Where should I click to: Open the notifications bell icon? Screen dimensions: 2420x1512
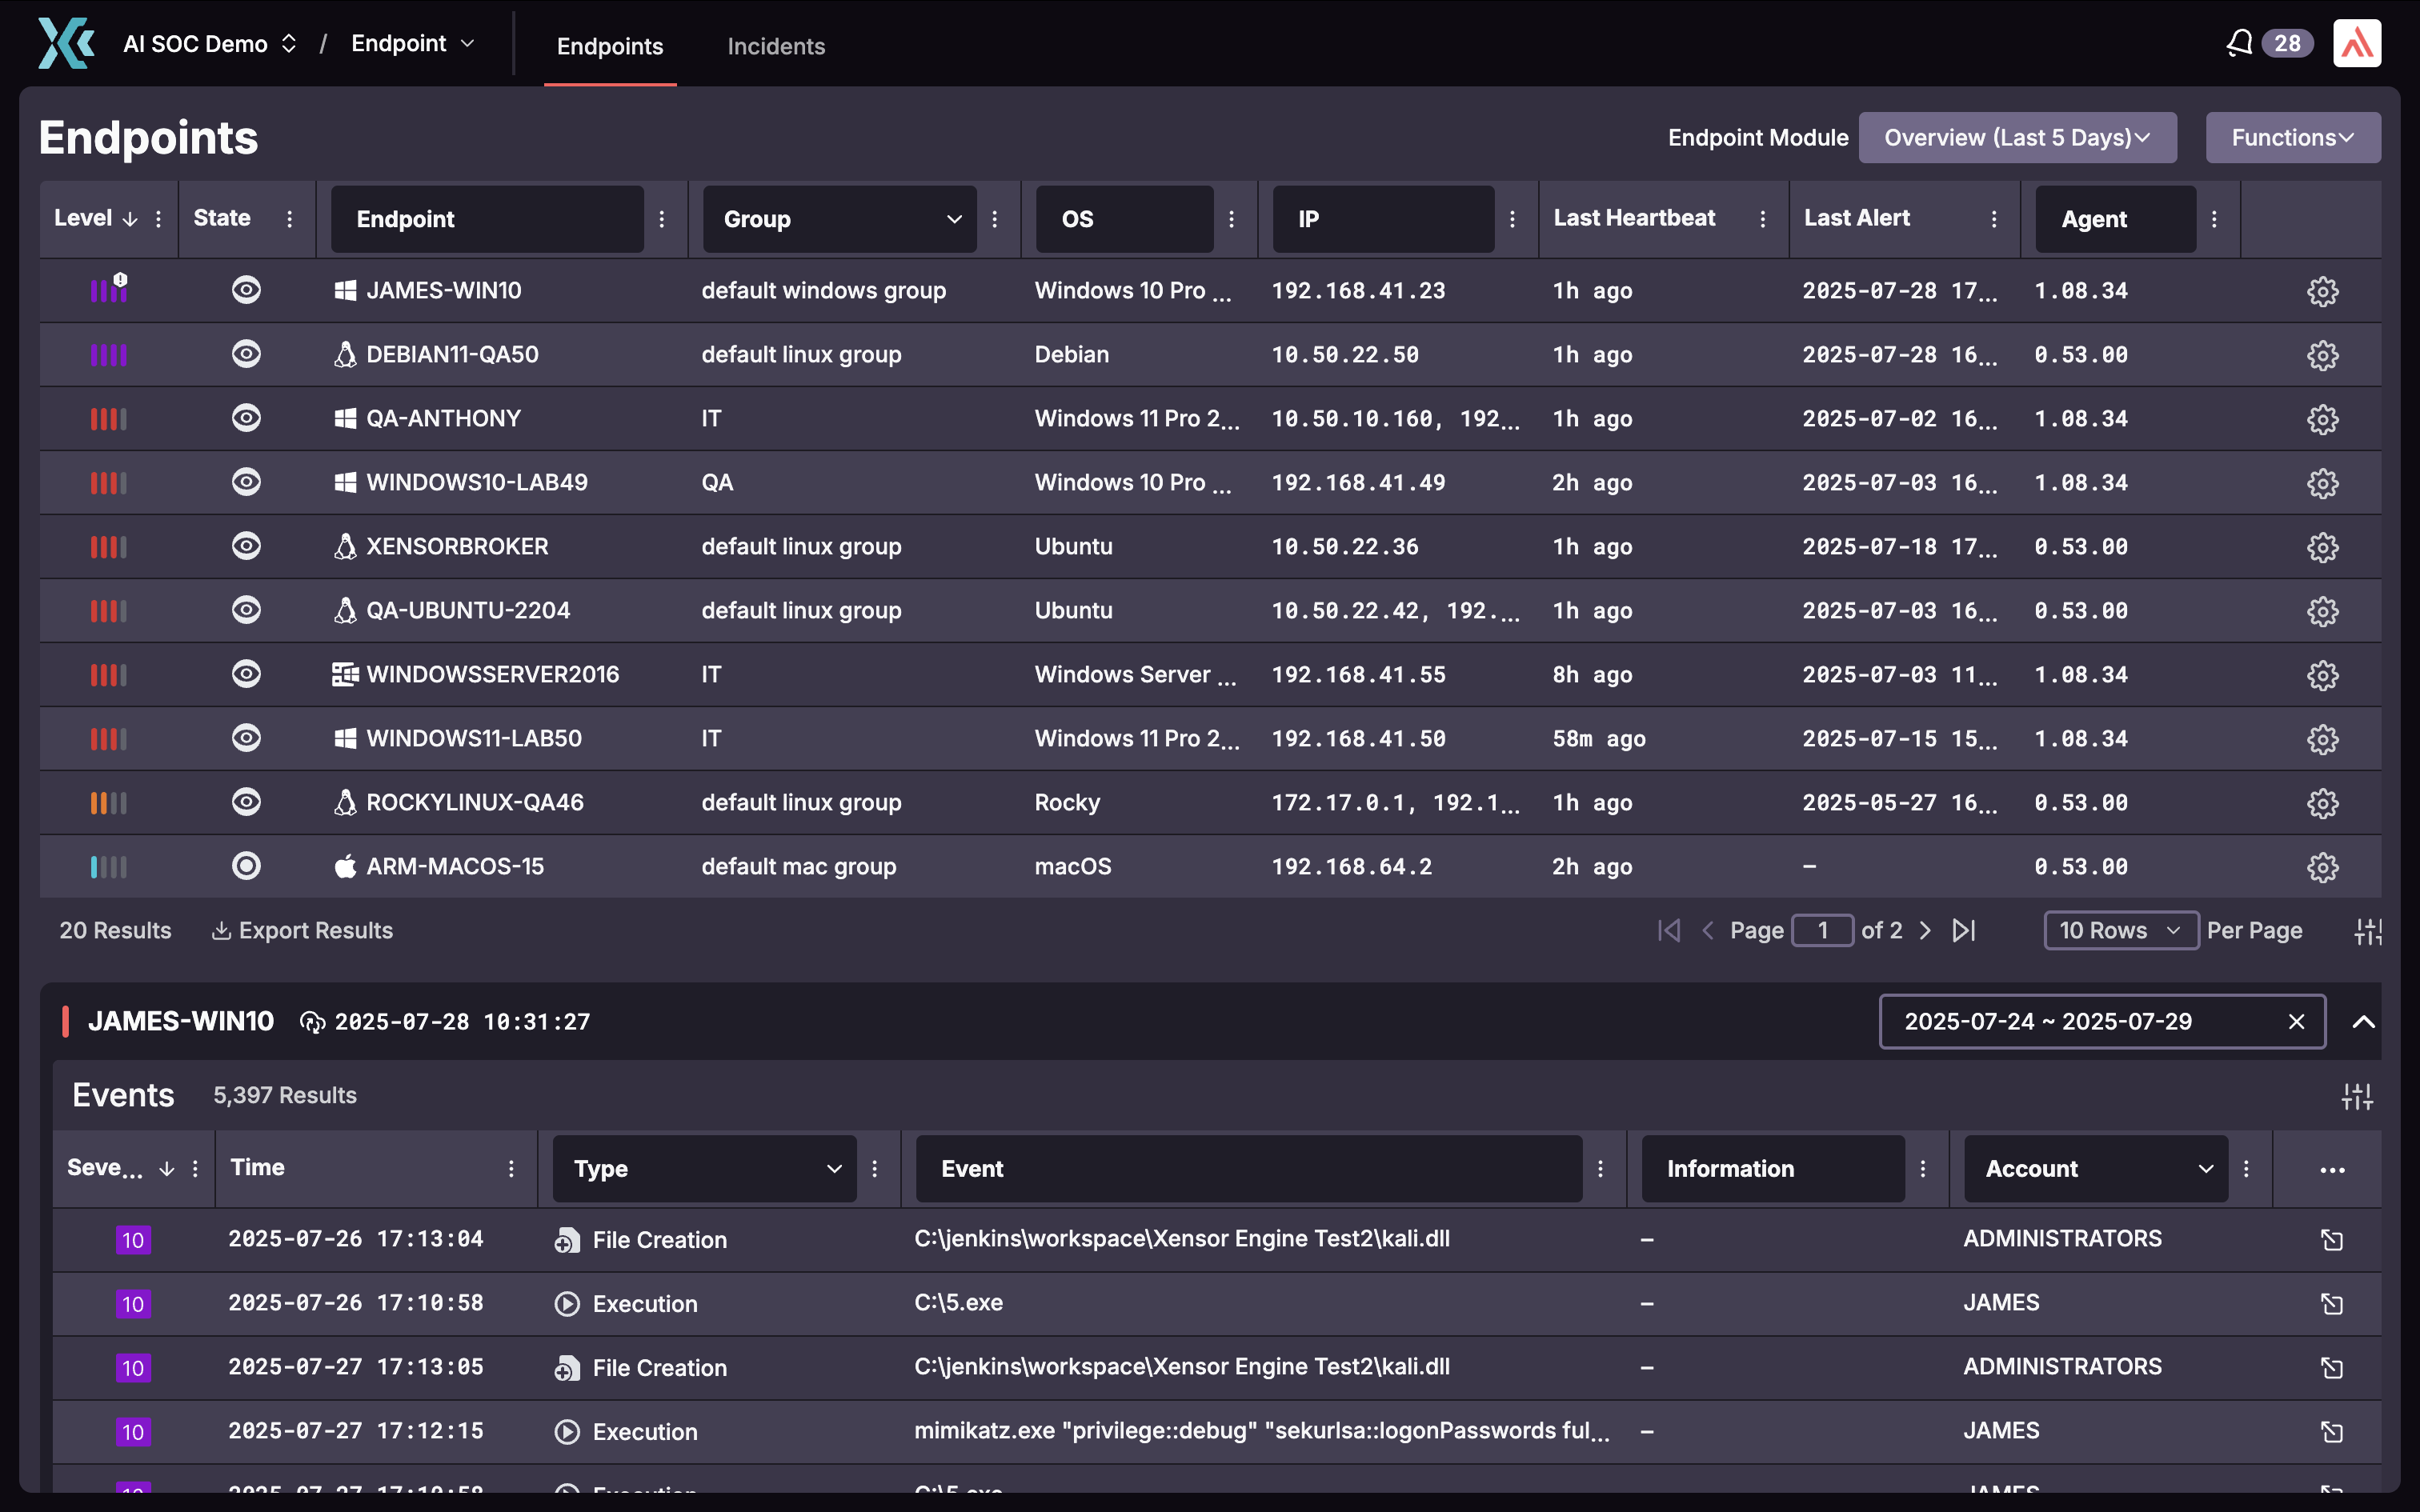click(x=2239, y=43)
